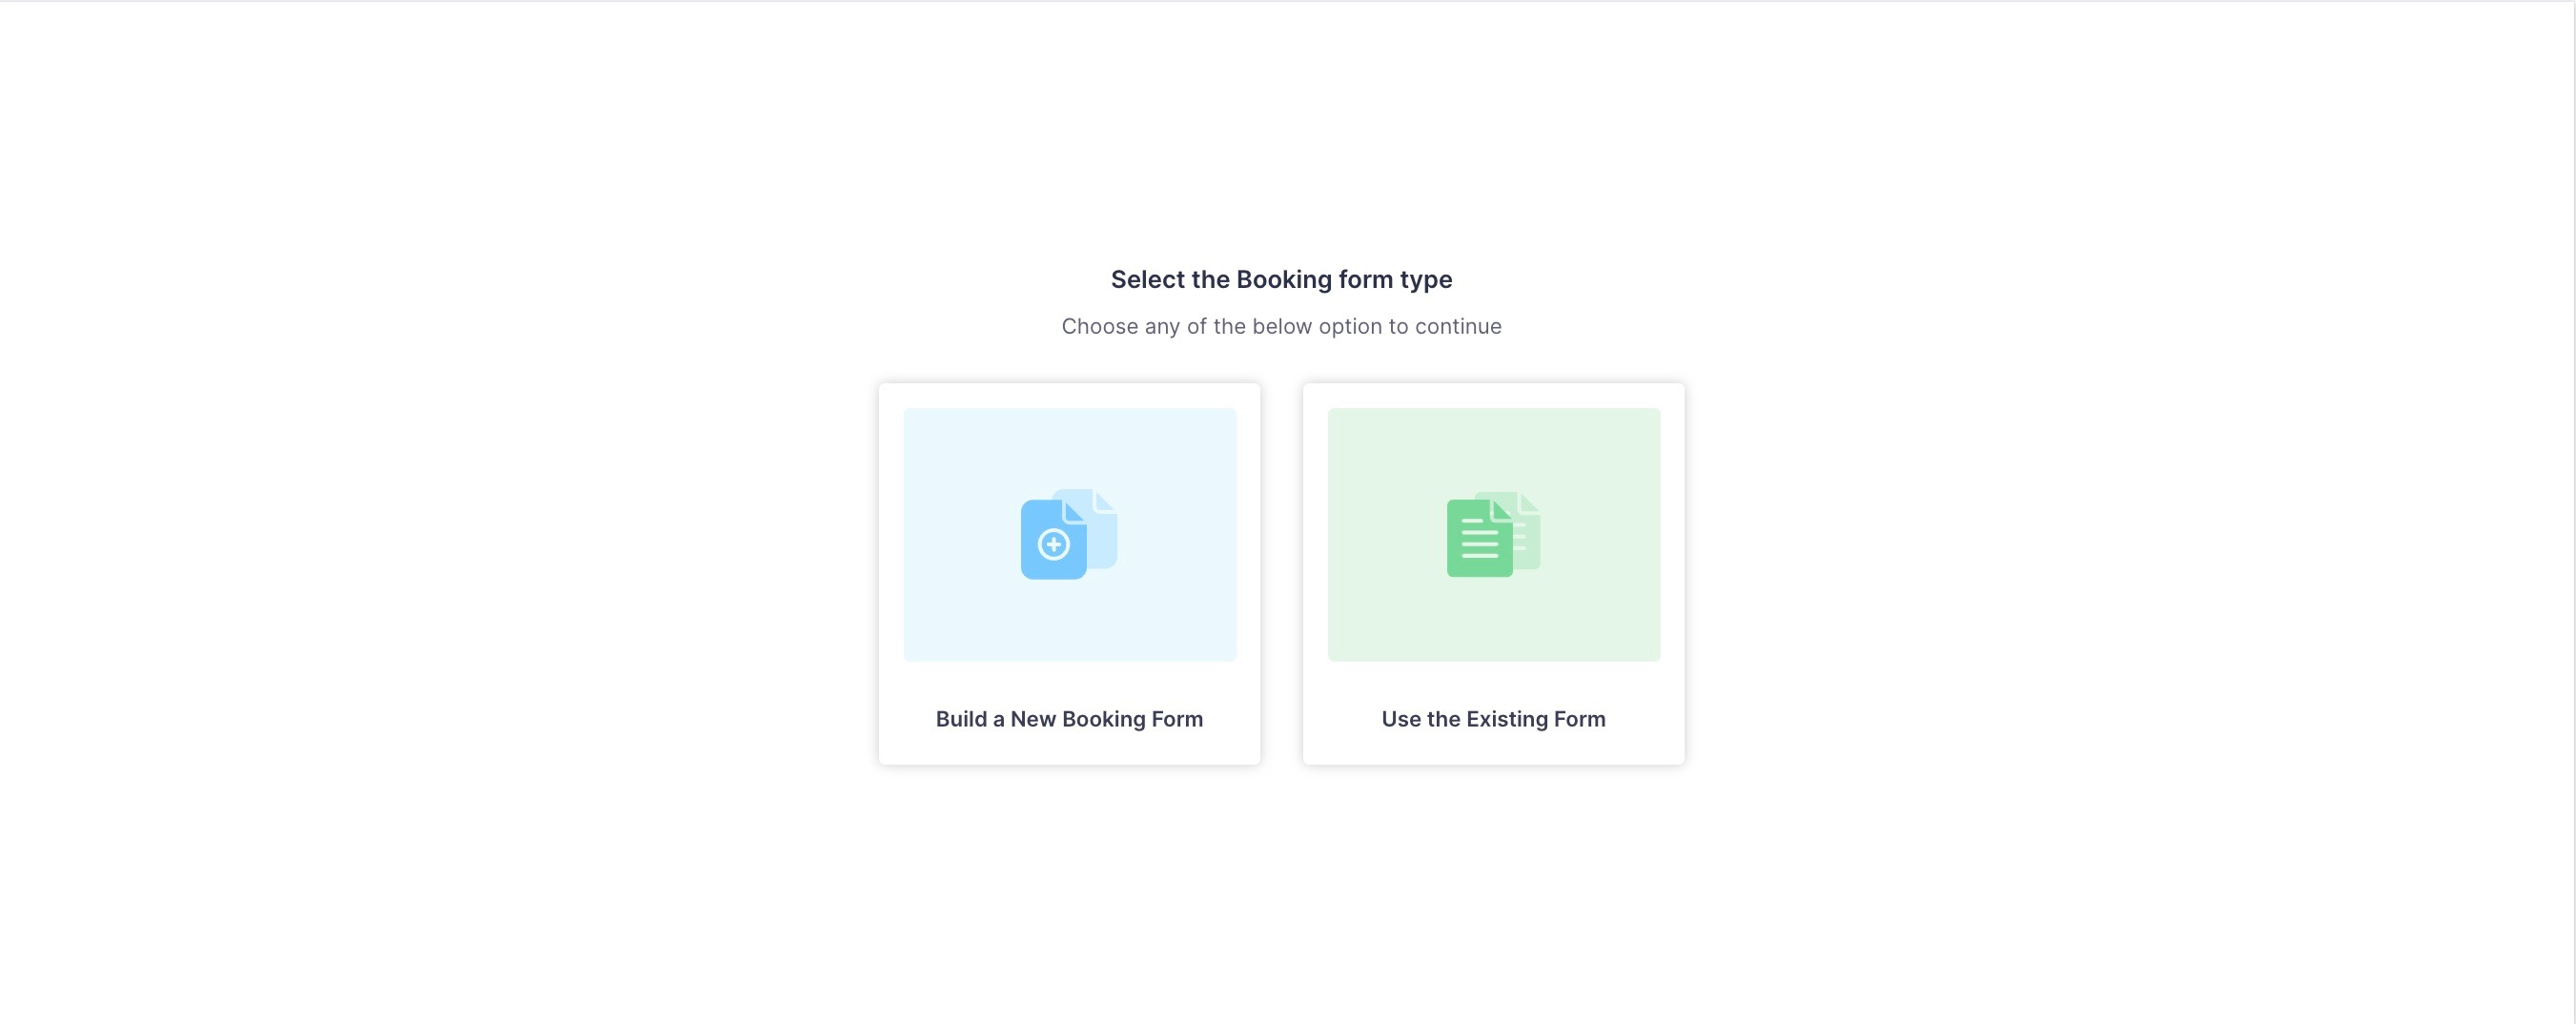
Task: Click white margin under green thumbnail in card
Action: pos(1494,682)
